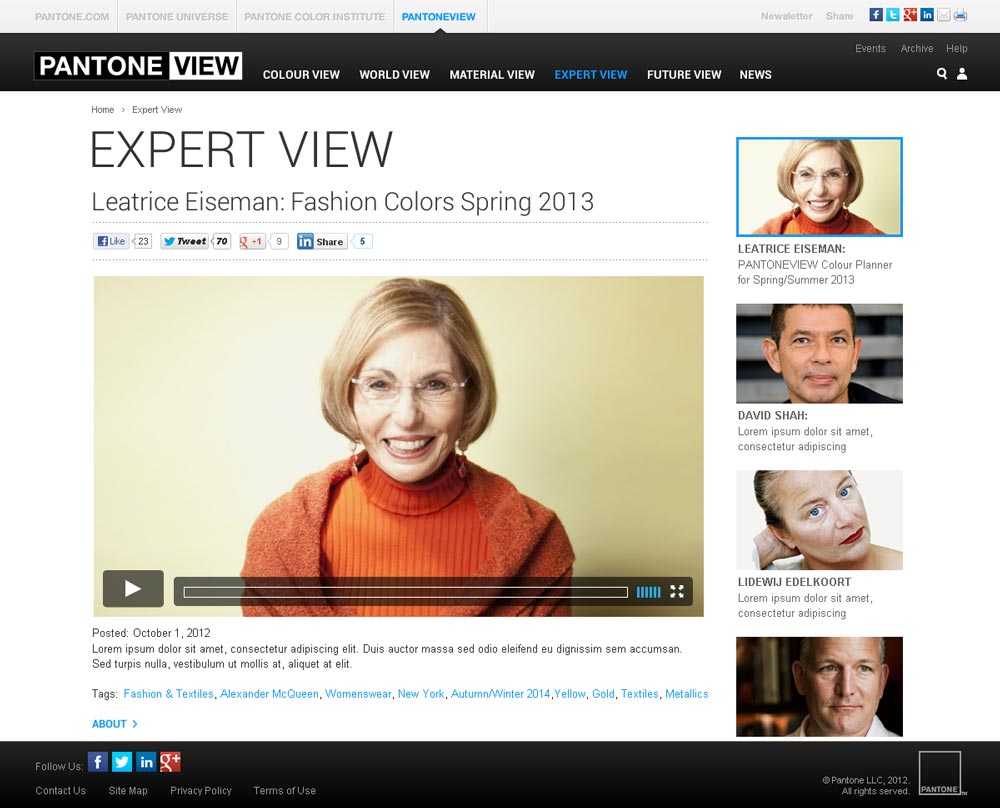Viewport: 1000px width, 808px height.
Task: Select Lidewij Edelkoort sidebar thumbnail
Action: (x=820, y=520)
